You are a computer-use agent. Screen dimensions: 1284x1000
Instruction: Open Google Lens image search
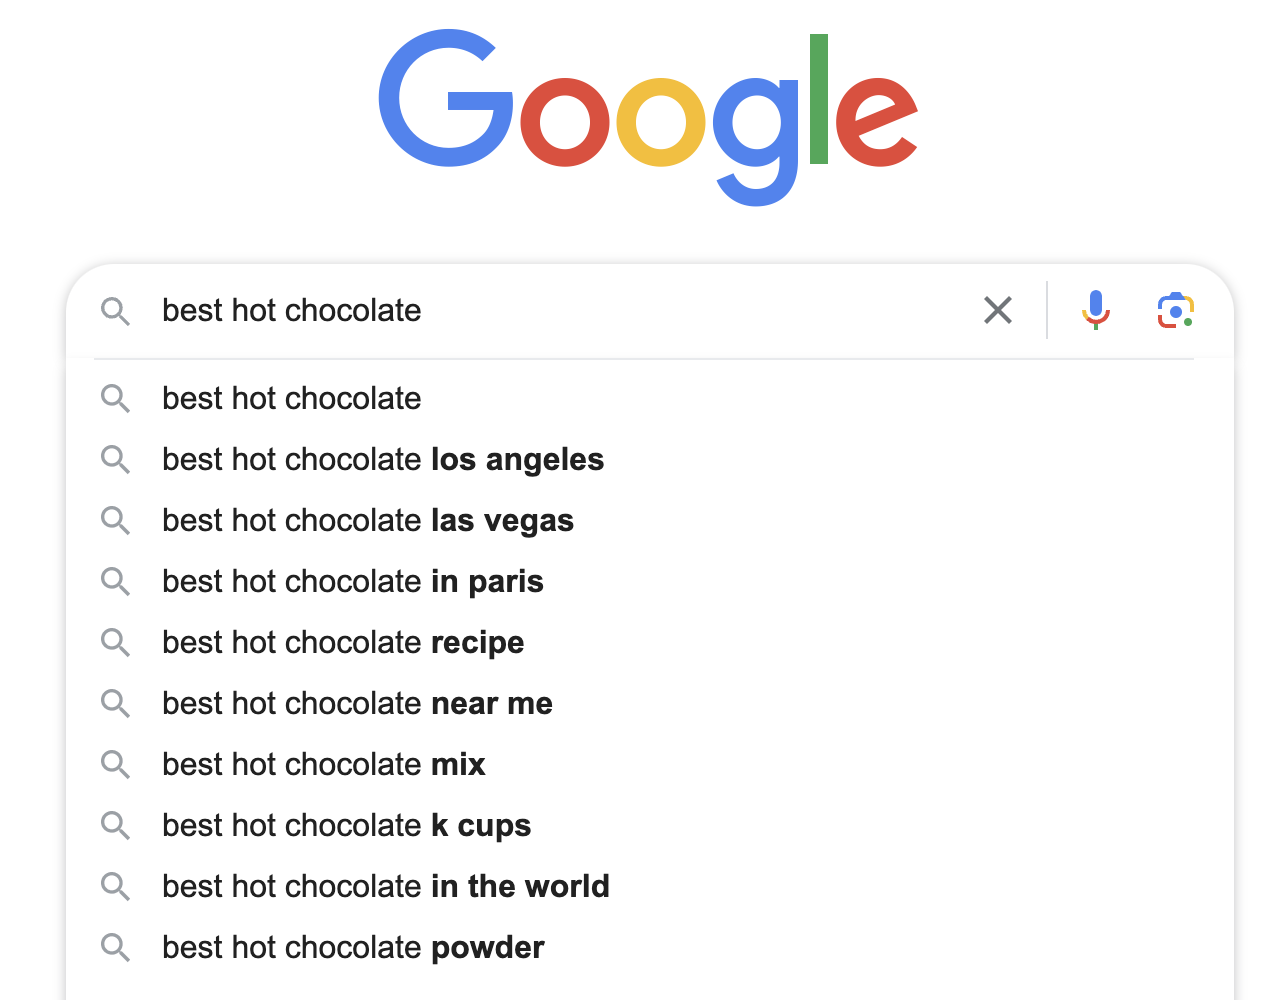1175,311
